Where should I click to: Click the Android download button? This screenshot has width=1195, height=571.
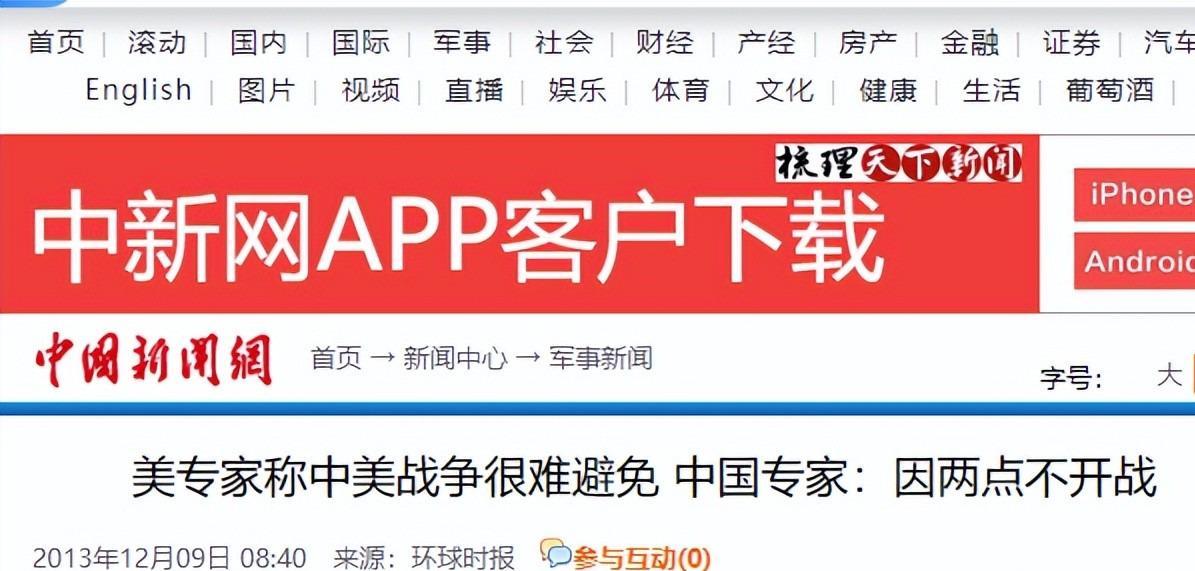point(1135,261)
